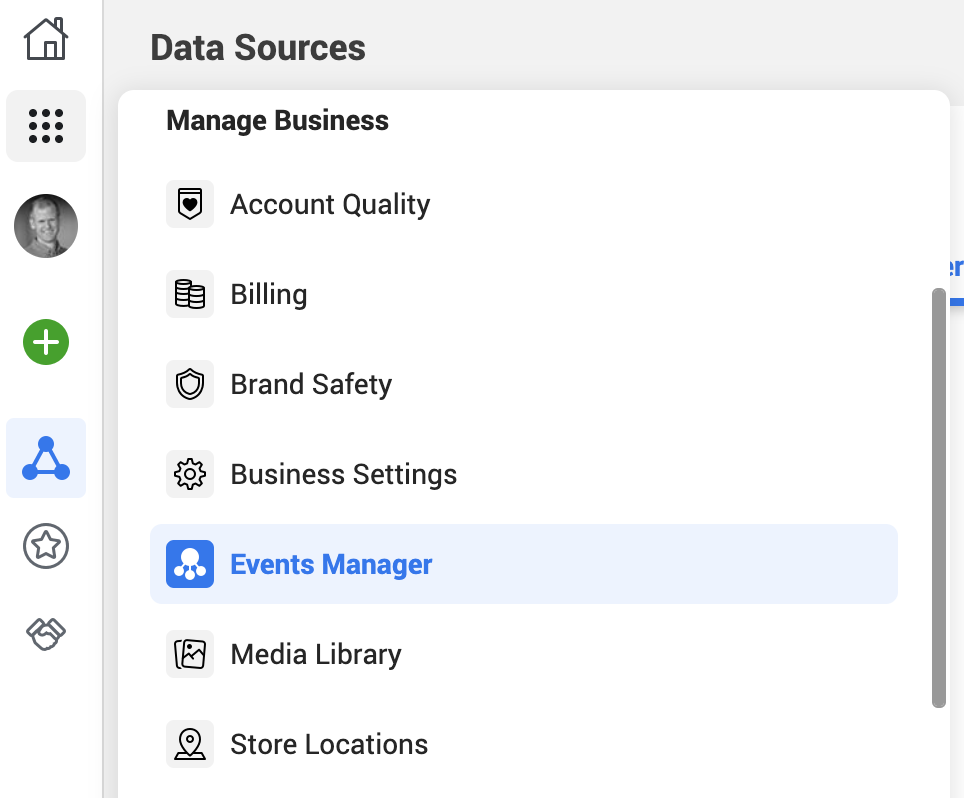
Task: Open the Store Locations entry
Action: pyautogui.click(x=524, y=744)
